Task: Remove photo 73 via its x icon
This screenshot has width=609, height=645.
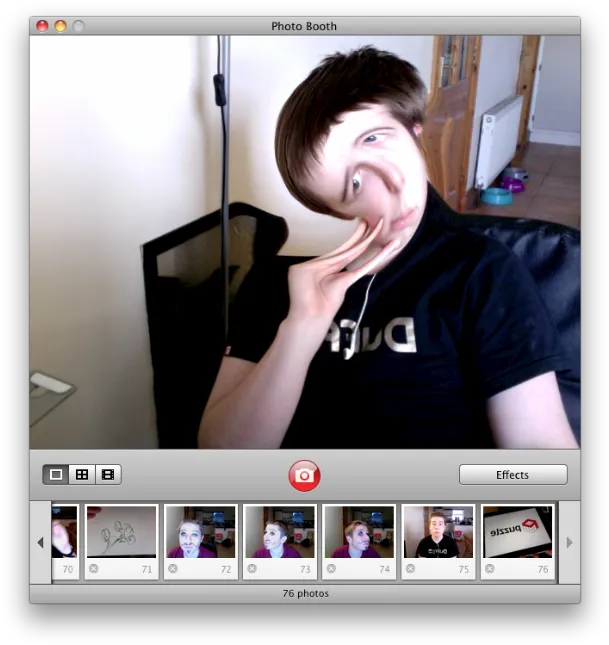Action: click(x=252, y=568)
